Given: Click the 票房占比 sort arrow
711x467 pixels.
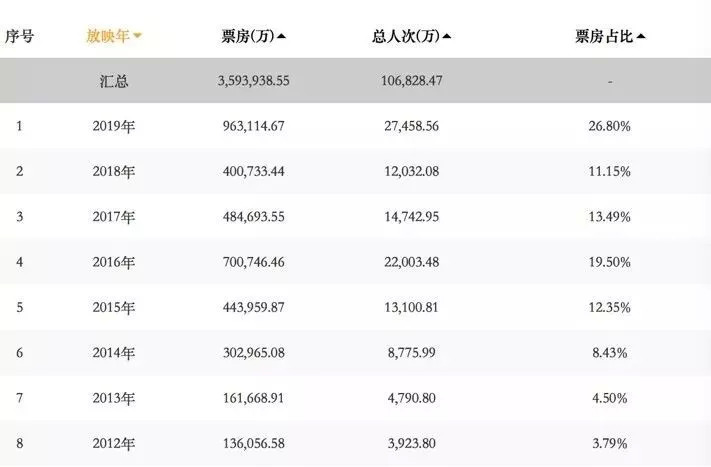Looking at the screenshot, I should (641, 37).
